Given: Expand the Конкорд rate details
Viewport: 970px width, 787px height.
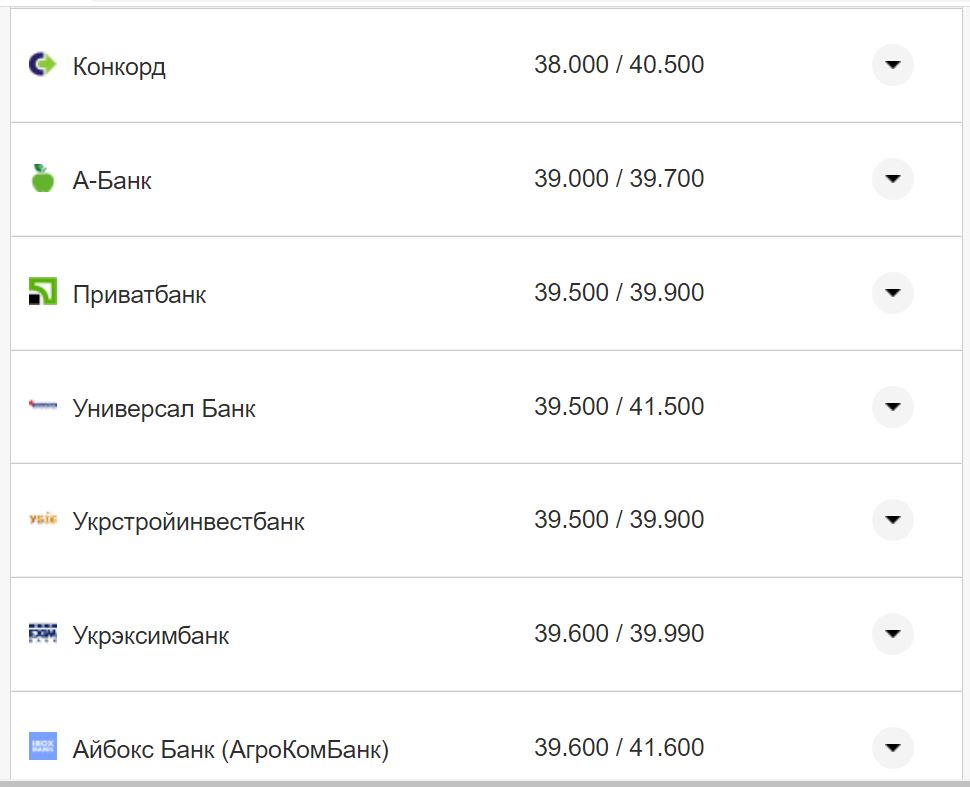Looking at the screenshot, I should 891,64.
